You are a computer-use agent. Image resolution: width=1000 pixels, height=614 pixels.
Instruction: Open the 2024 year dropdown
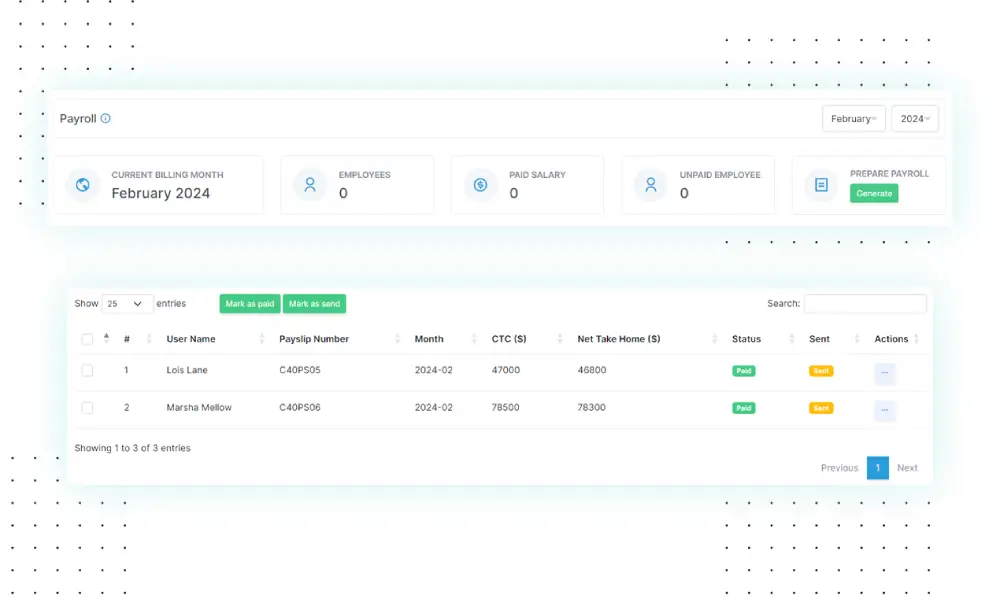coord(914,119)
